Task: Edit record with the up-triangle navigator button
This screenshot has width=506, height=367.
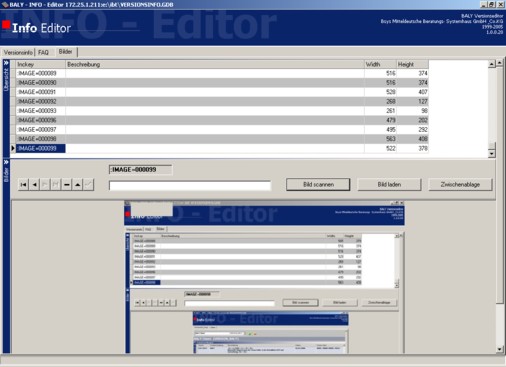Action: click(x=78, y=184)
